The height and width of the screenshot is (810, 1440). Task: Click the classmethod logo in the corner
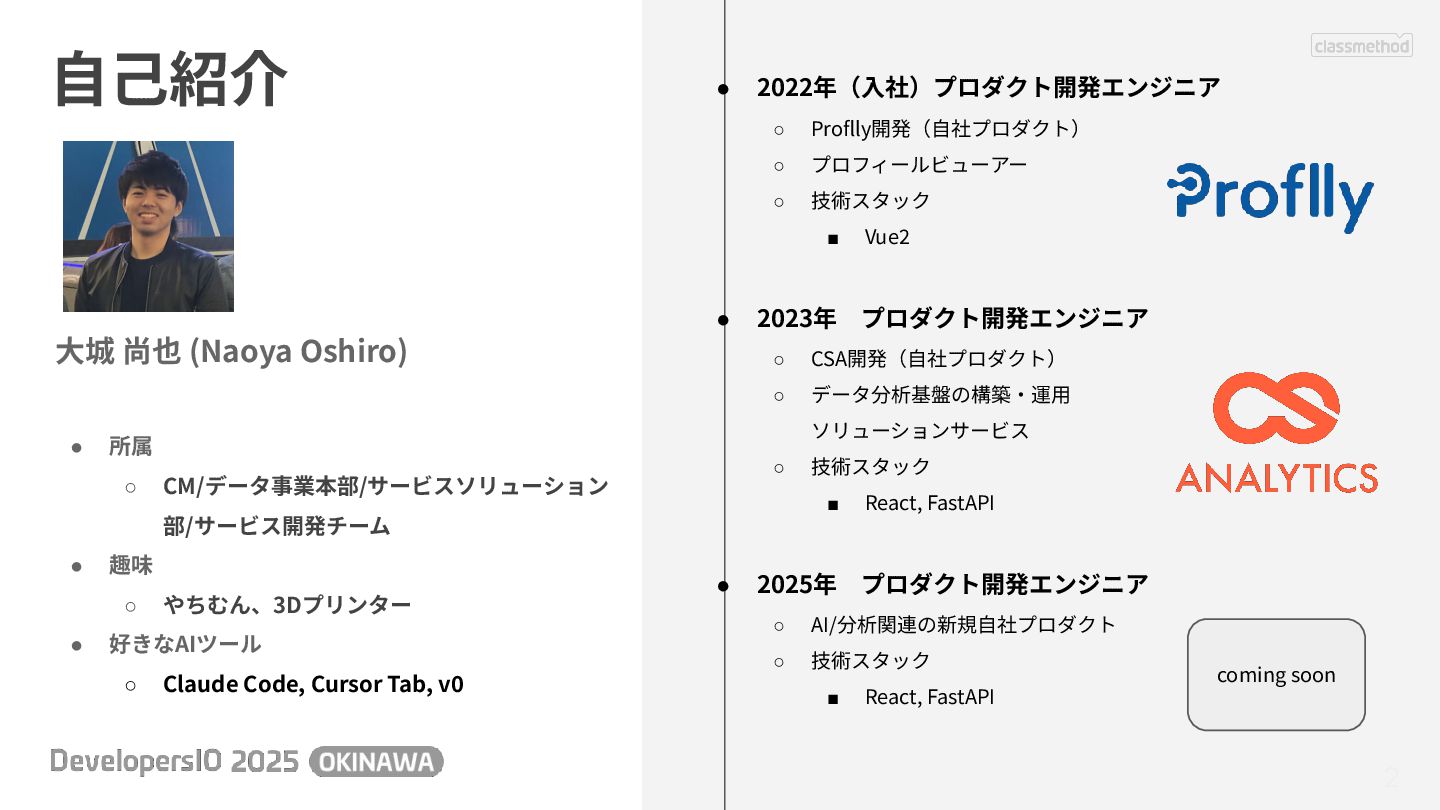(1362, 45)
